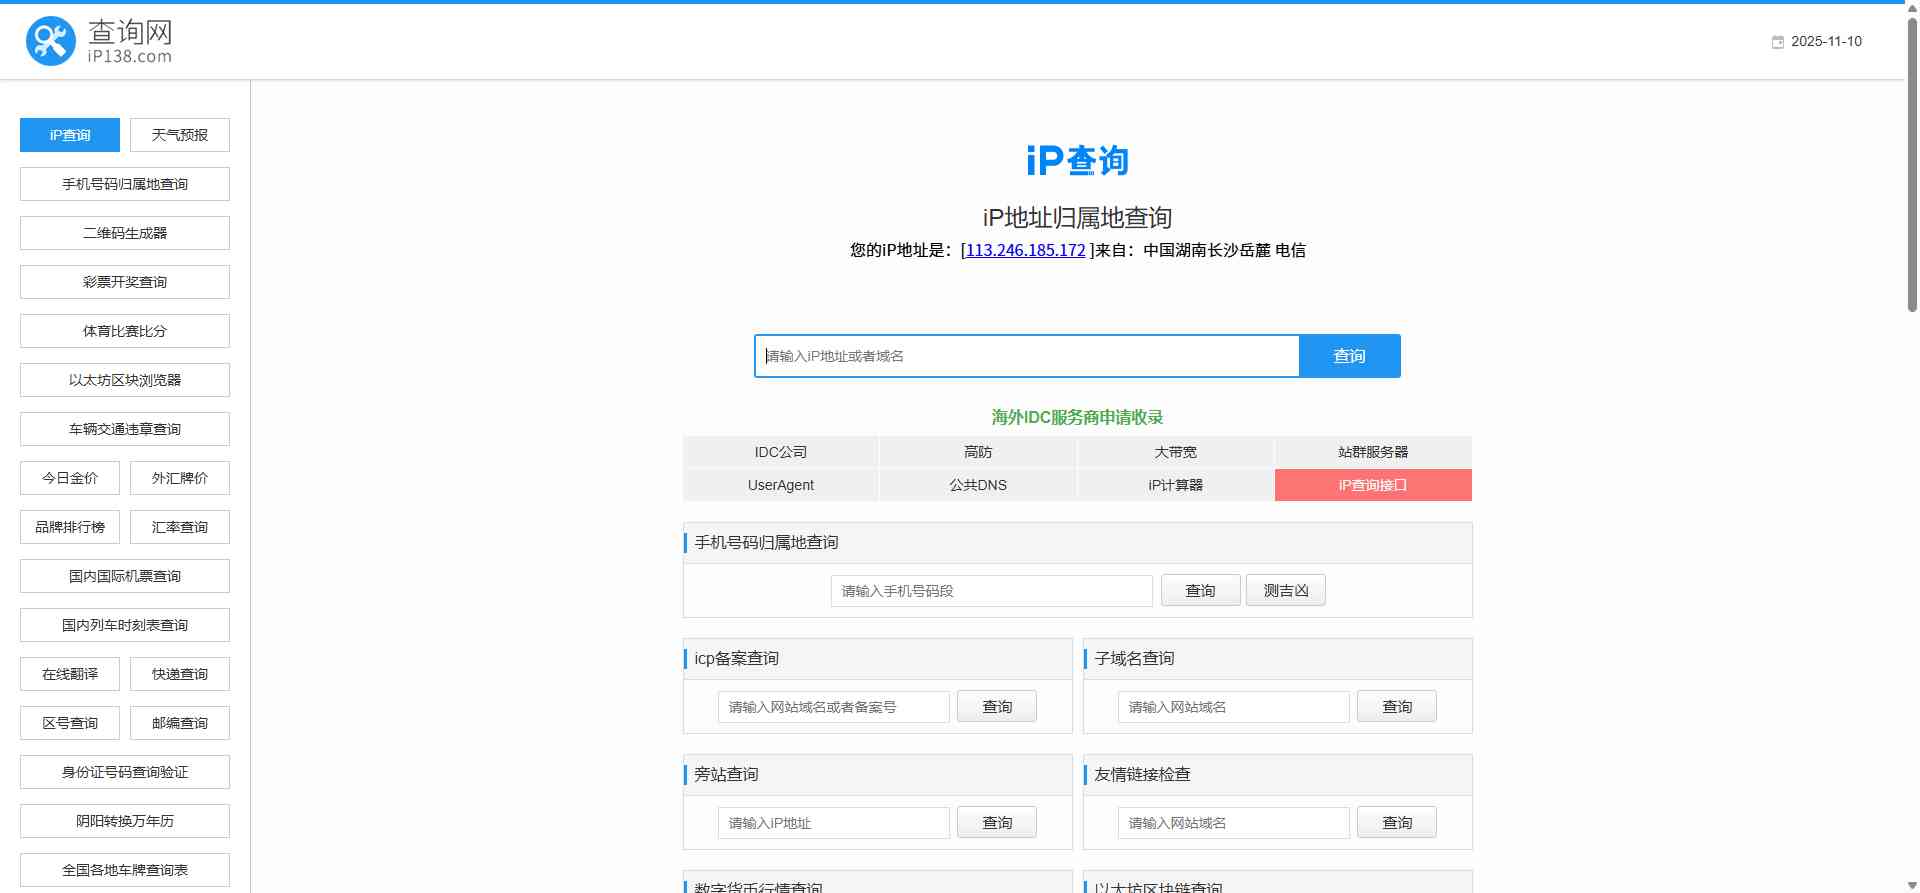The width and height of the screenshot is (1920, 893).
Task: Focus the IP address or domain input
Action: [1026, 356]
